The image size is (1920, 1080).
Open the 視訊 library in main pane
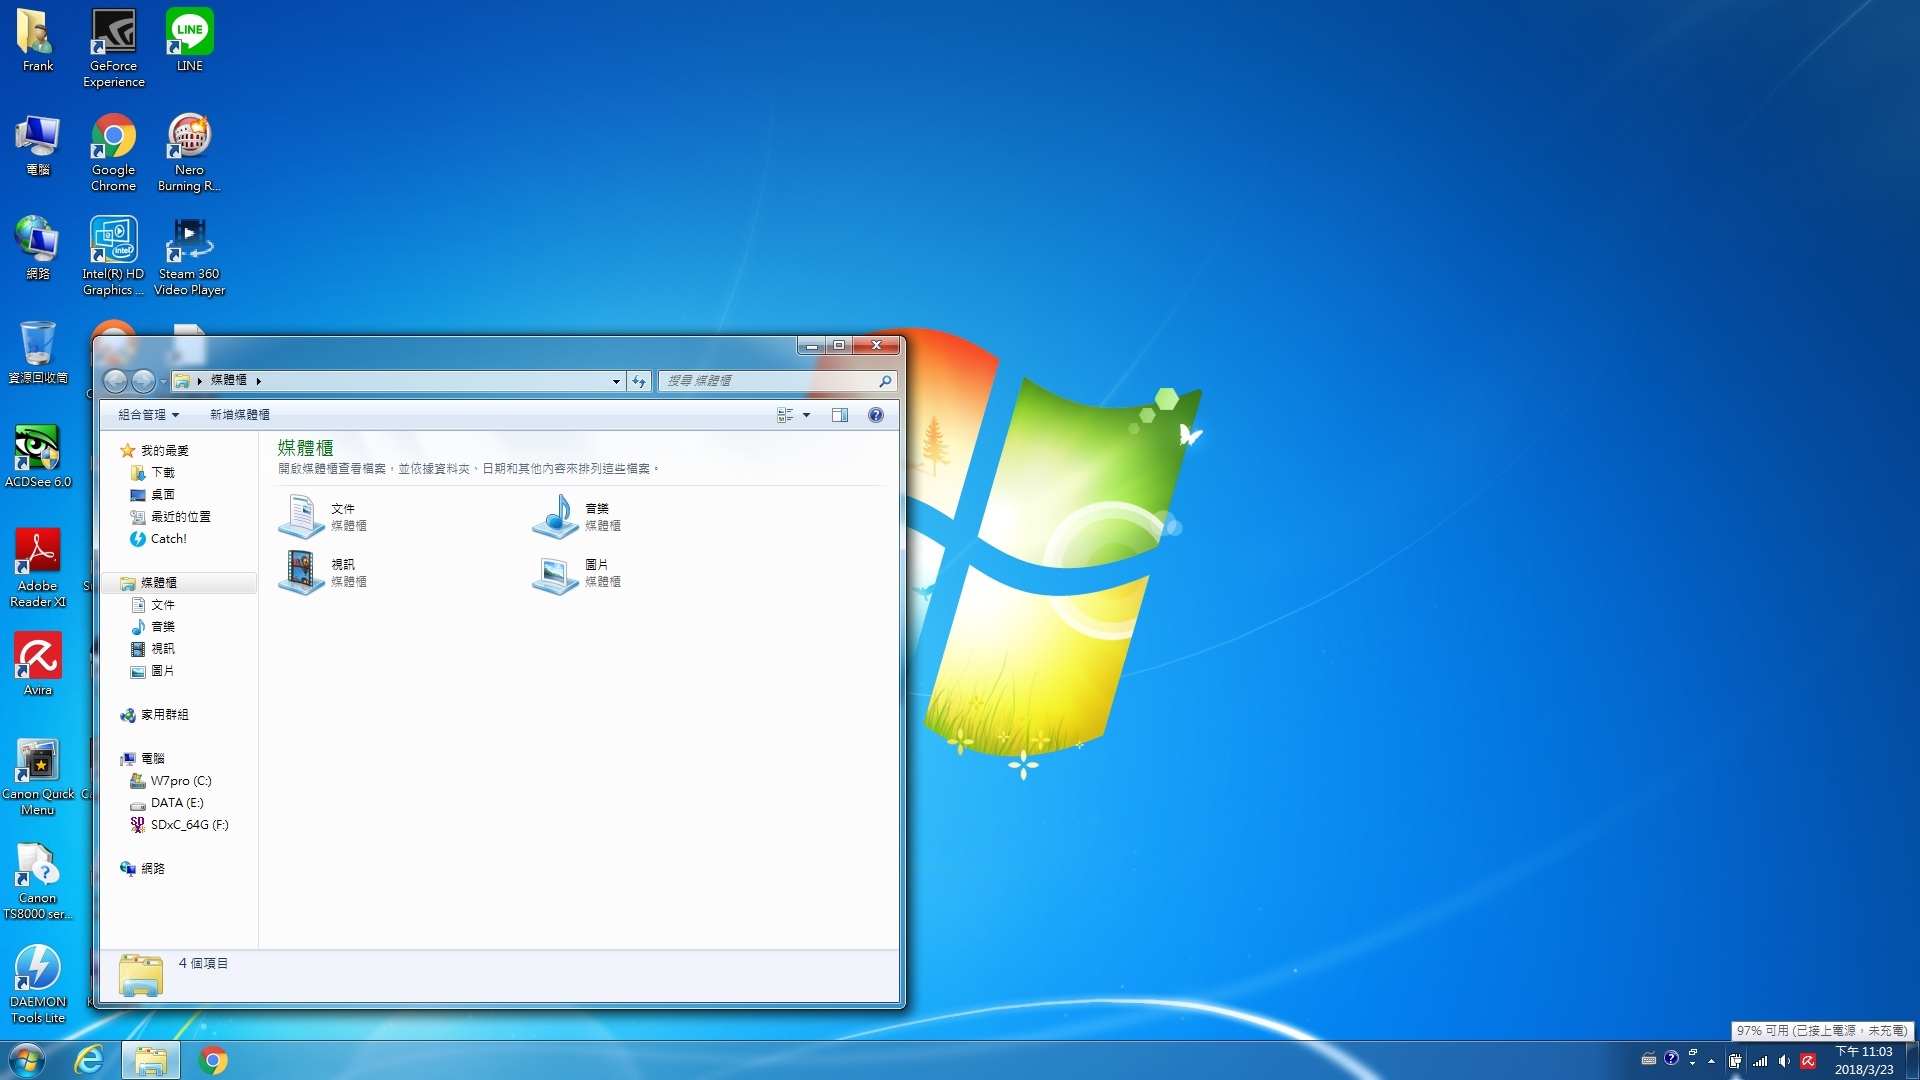point(323,572)
